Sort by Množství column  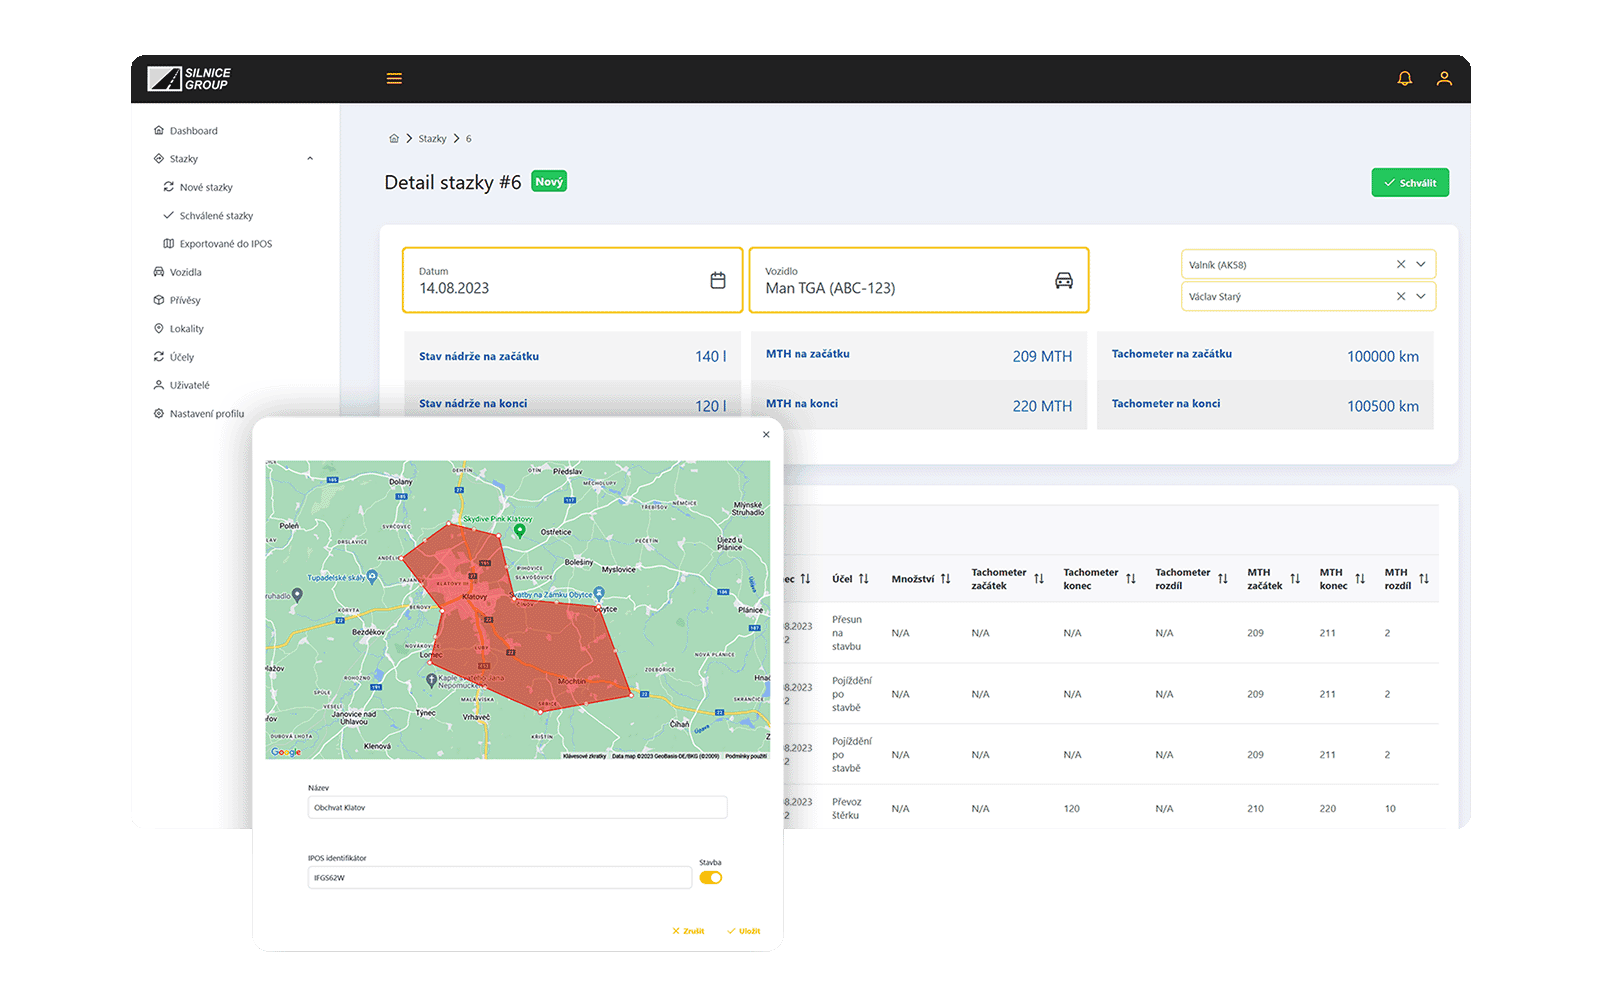click(x=946, y=579)
